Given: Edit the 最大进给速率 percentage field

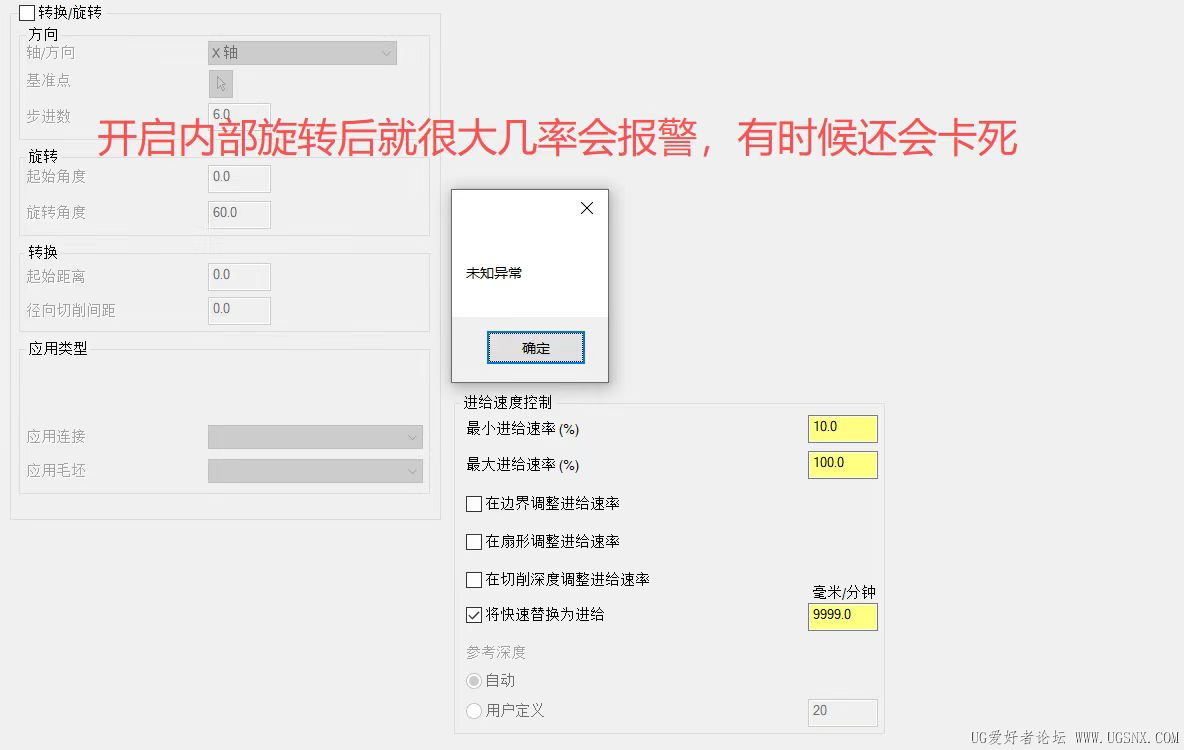Looking at the screenshot, I should [842, 465].
